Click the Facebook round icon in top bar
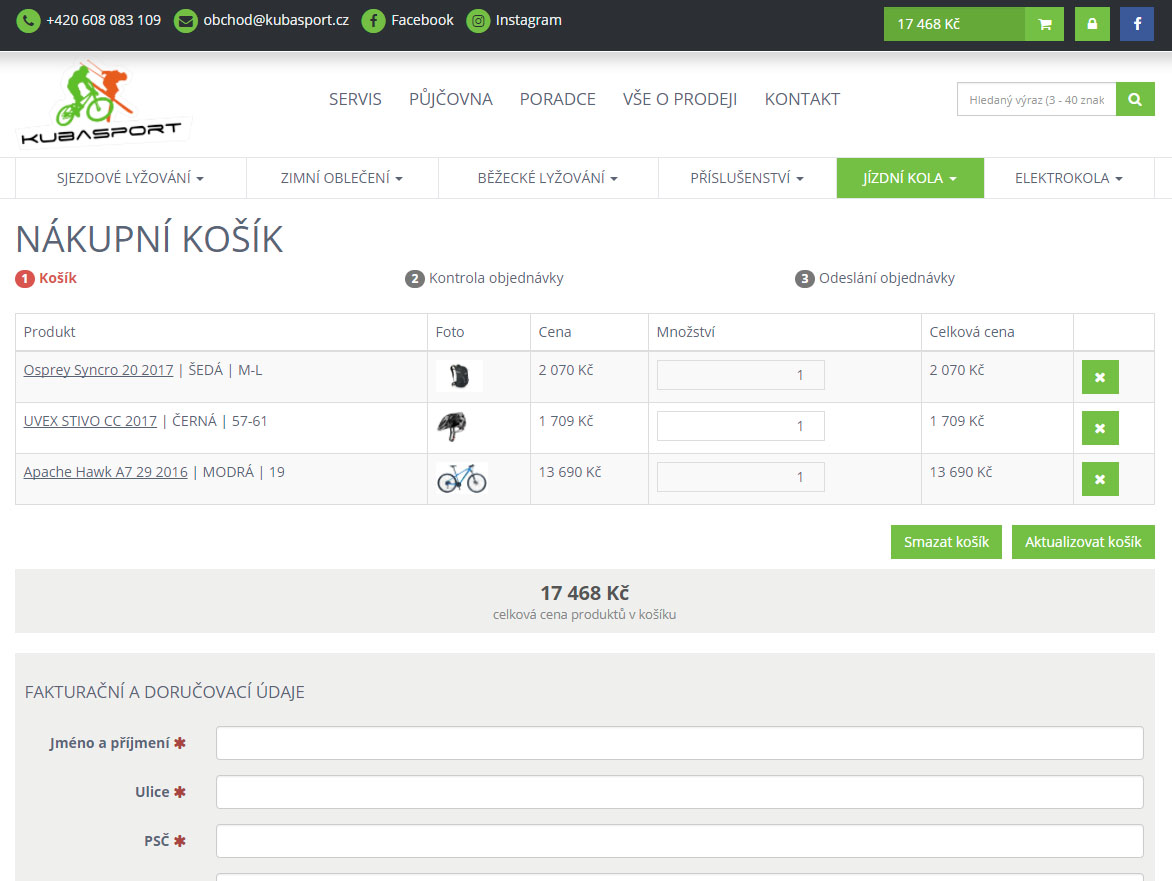Screen dimensions: 1172x881 tap(373, 21)
